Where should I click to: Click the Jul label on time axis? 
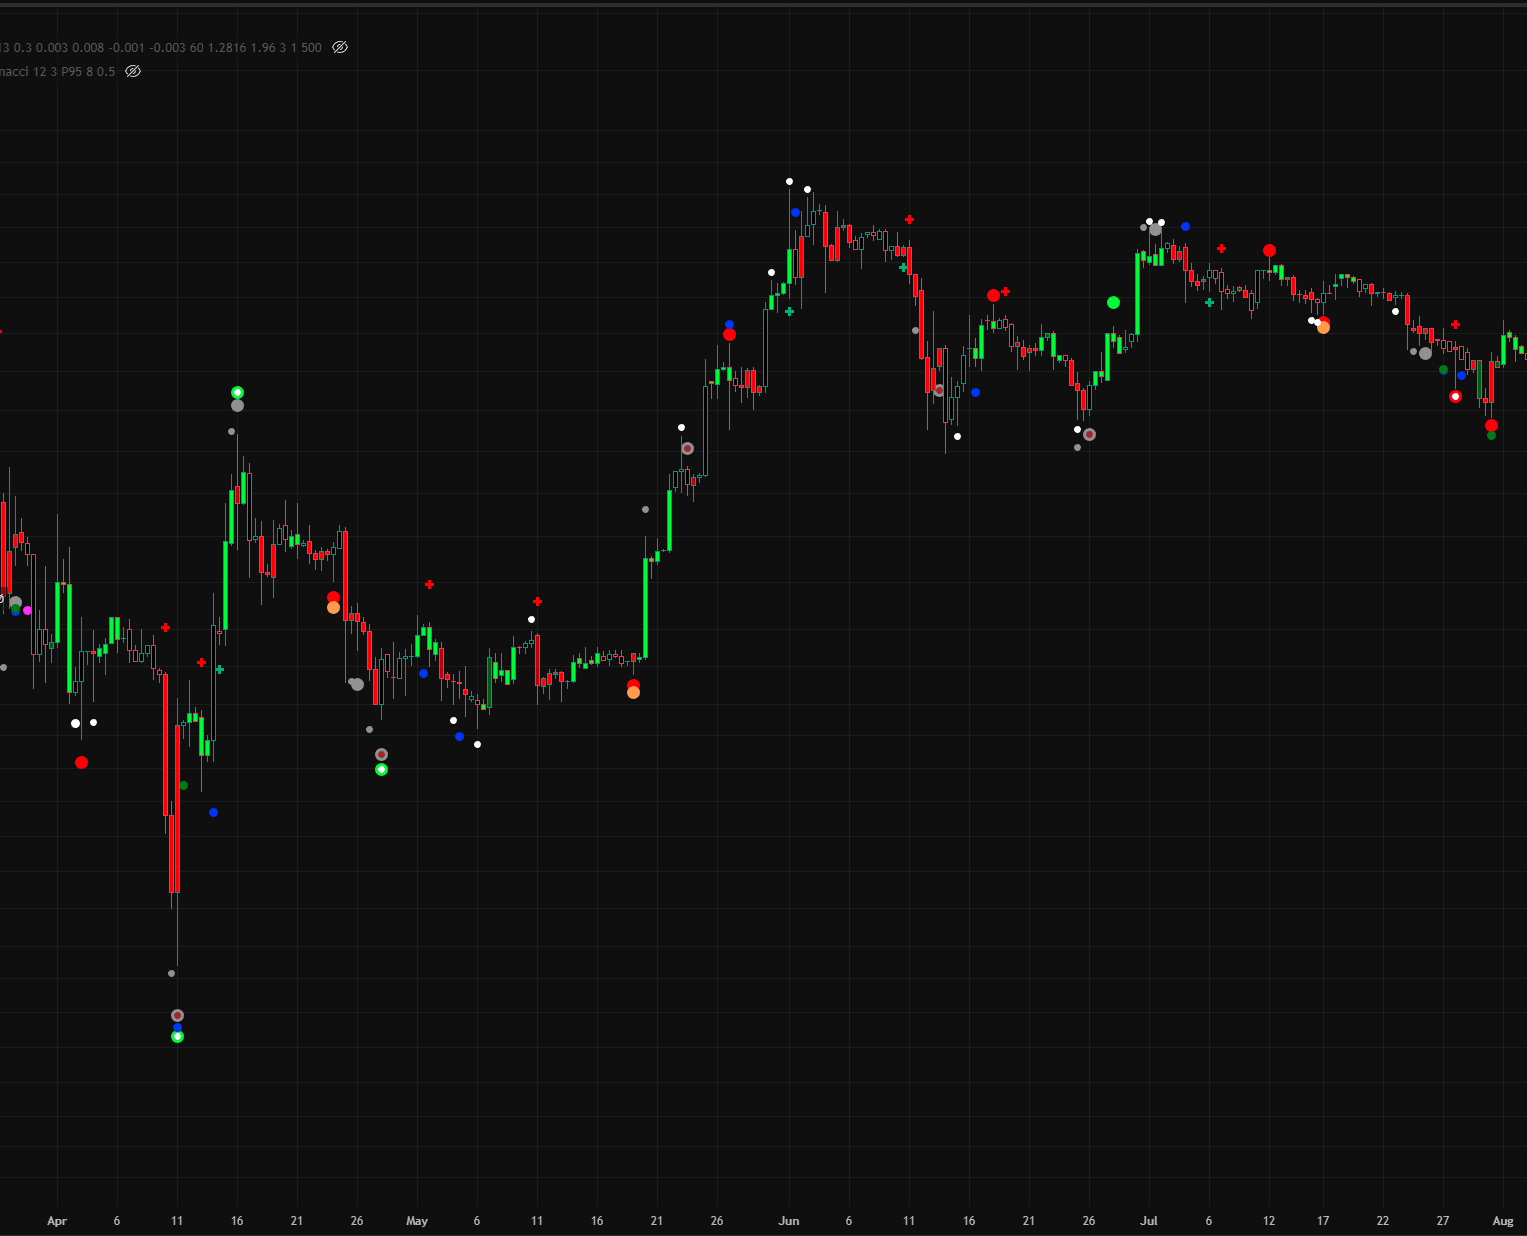pyautogui.click(x=1149, y=1221)
